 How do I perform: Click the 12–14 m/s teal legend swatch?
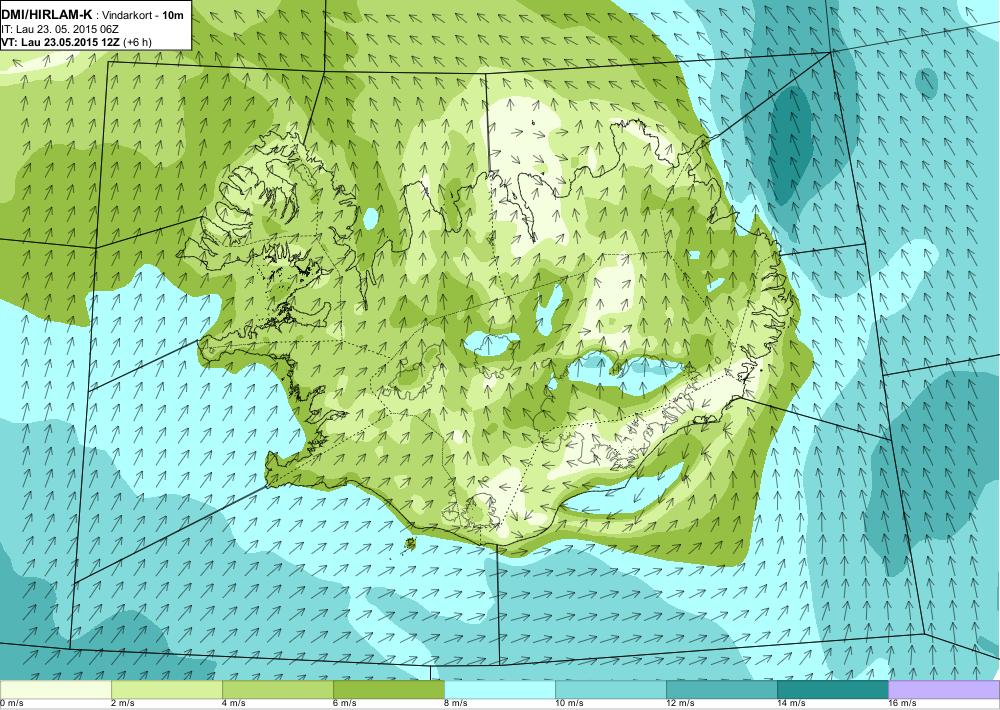721,689
